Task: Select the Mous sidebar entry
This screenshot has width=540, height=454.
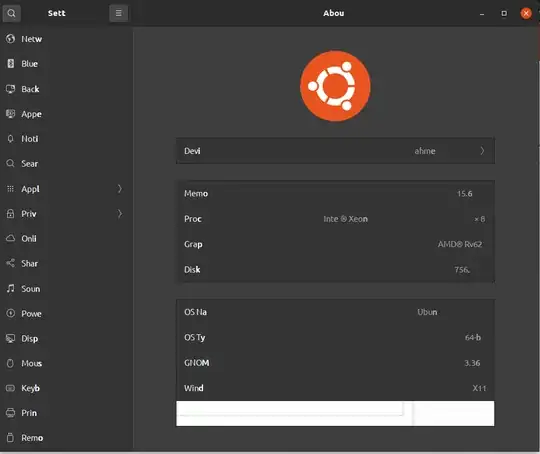Action: 67,363
